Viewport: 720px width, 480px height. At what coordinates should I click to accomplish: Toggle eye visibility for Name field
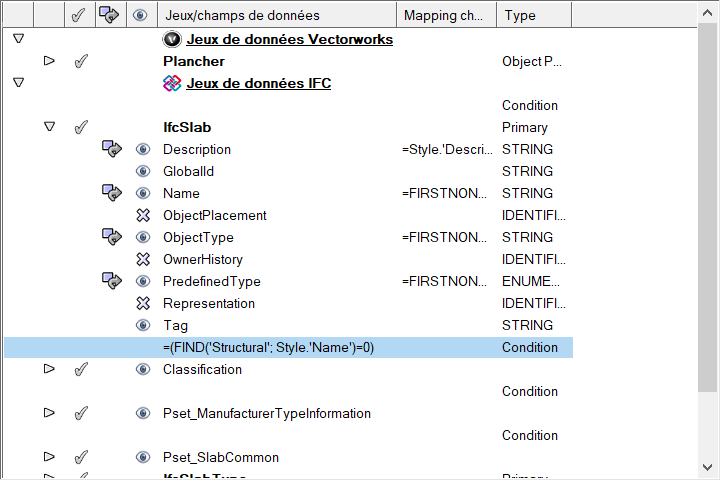(x=143, y=193)
